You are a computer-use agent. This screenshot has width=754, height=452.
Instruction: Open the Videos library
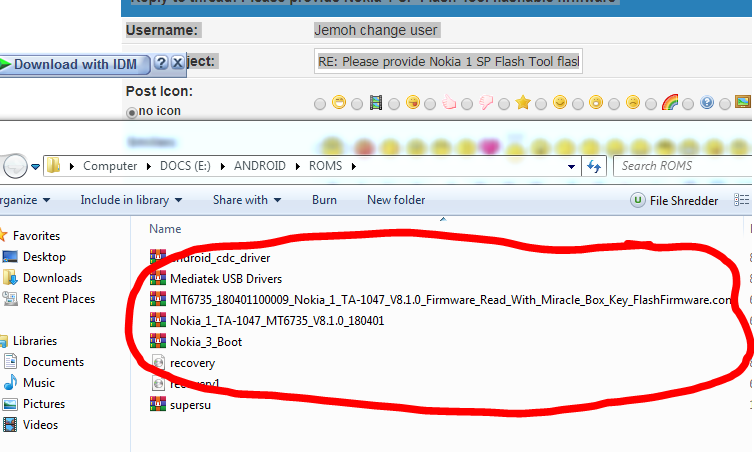click(x=40, y=425)
